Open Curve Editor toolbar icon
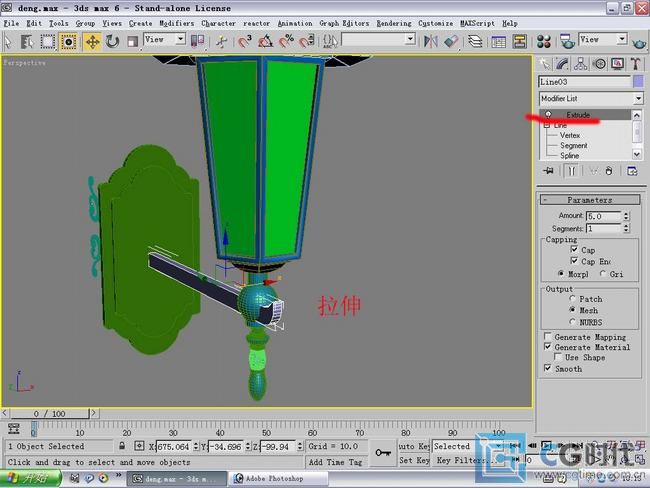The width and height of the screenshot is (650, 488). 498,41
